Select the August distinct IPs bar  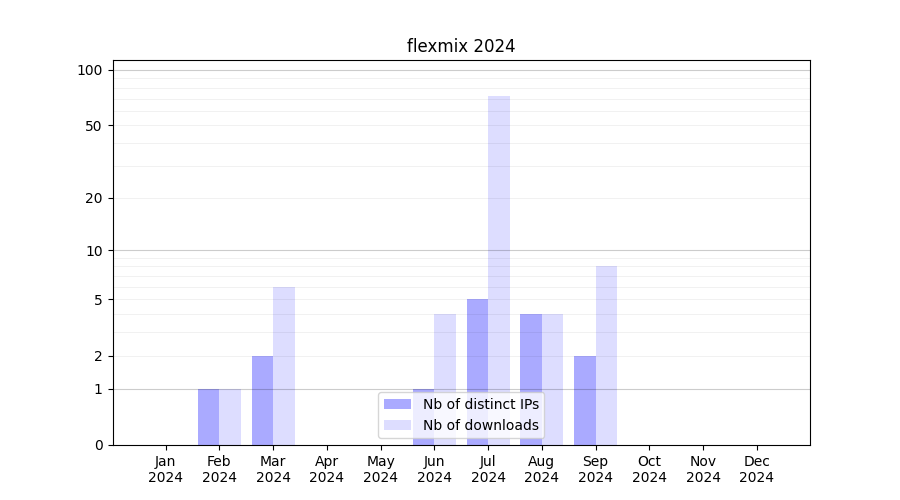(x=531, y=379)
